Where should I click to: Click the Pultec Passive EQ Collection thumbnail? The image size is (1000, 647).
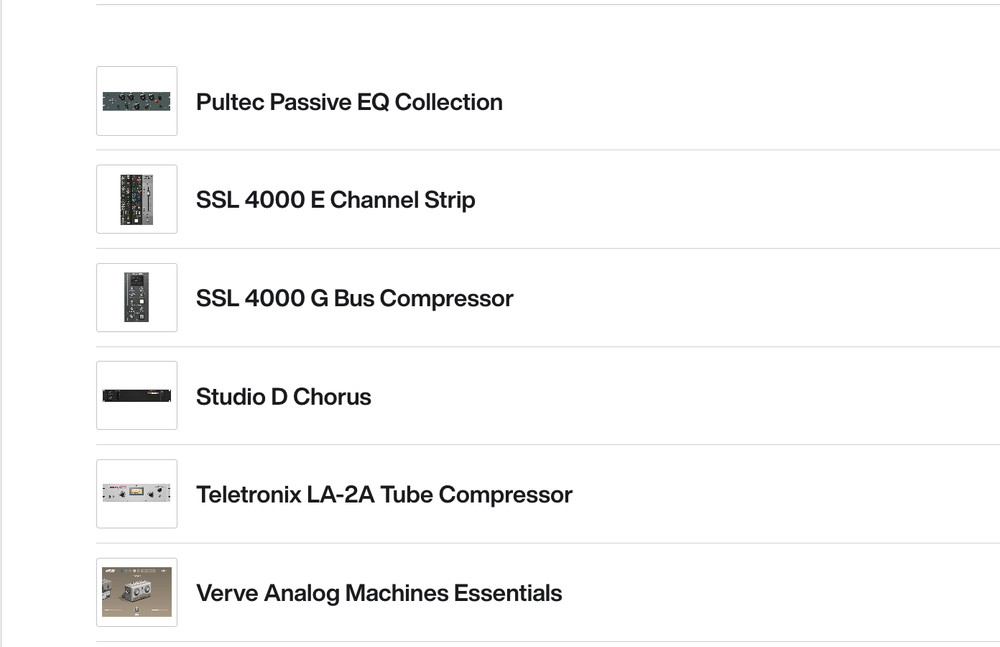click(136, 101)
